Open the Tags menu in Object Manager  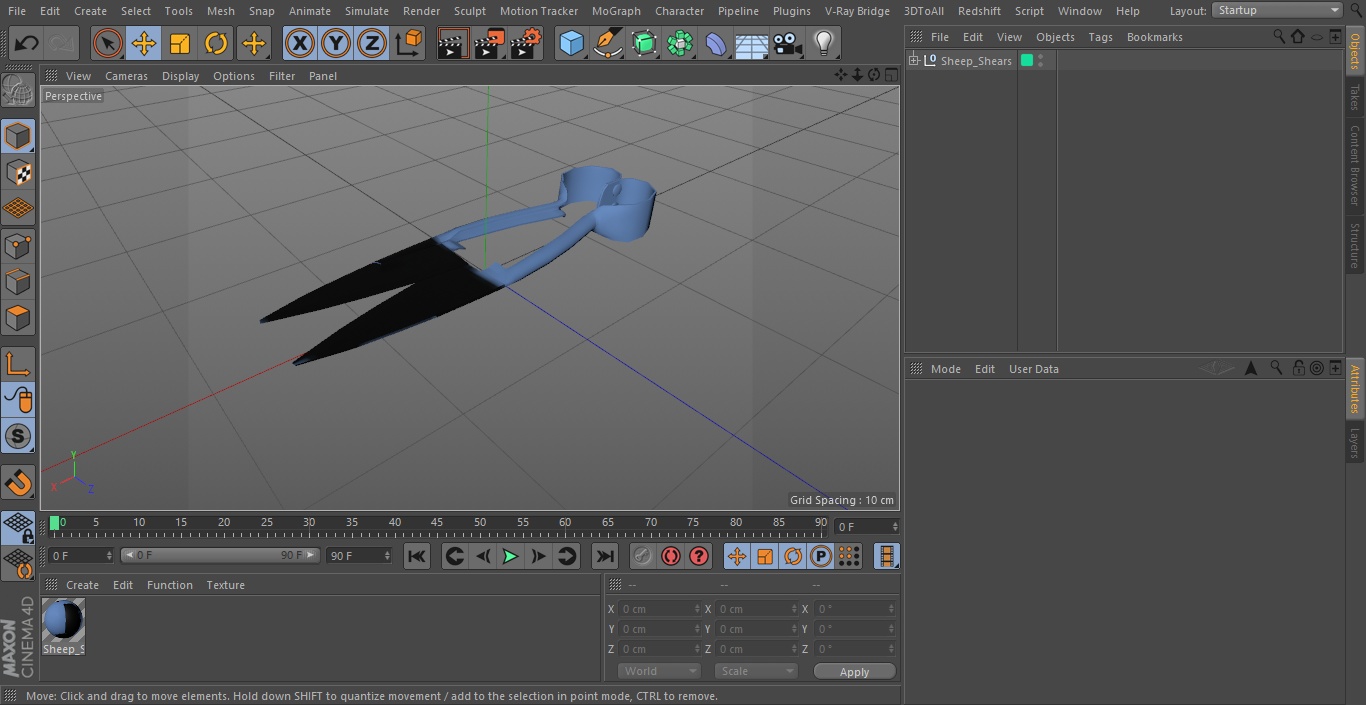(1100, 37)
